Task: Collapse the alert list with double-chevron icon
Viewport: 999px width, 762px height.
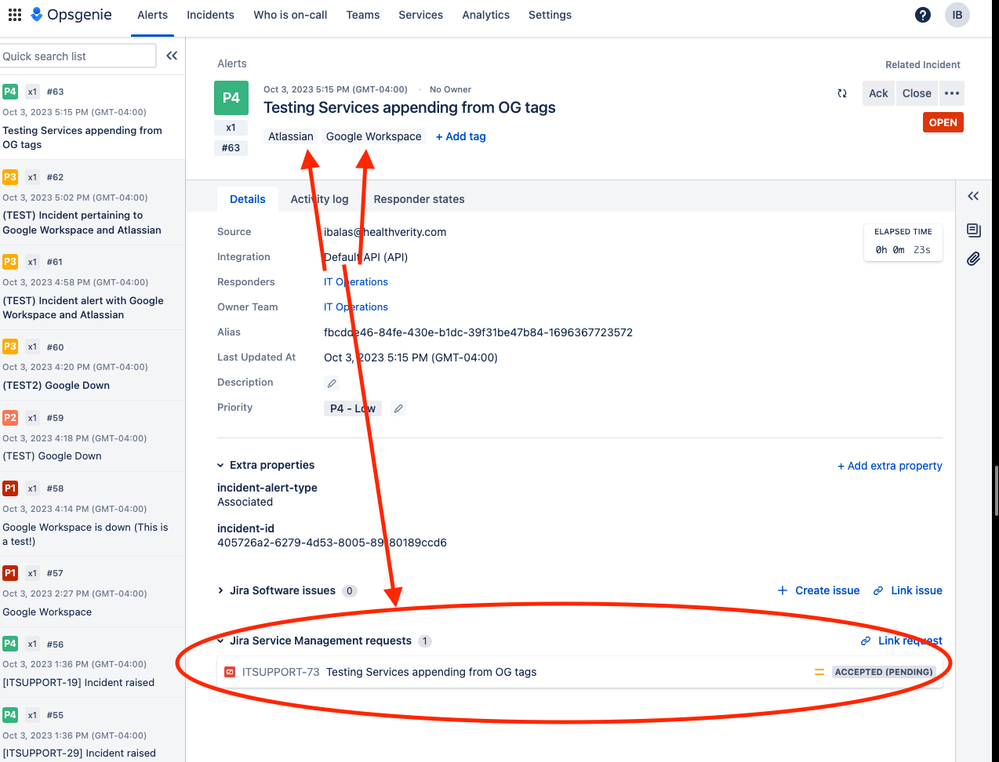Action: 172,56
